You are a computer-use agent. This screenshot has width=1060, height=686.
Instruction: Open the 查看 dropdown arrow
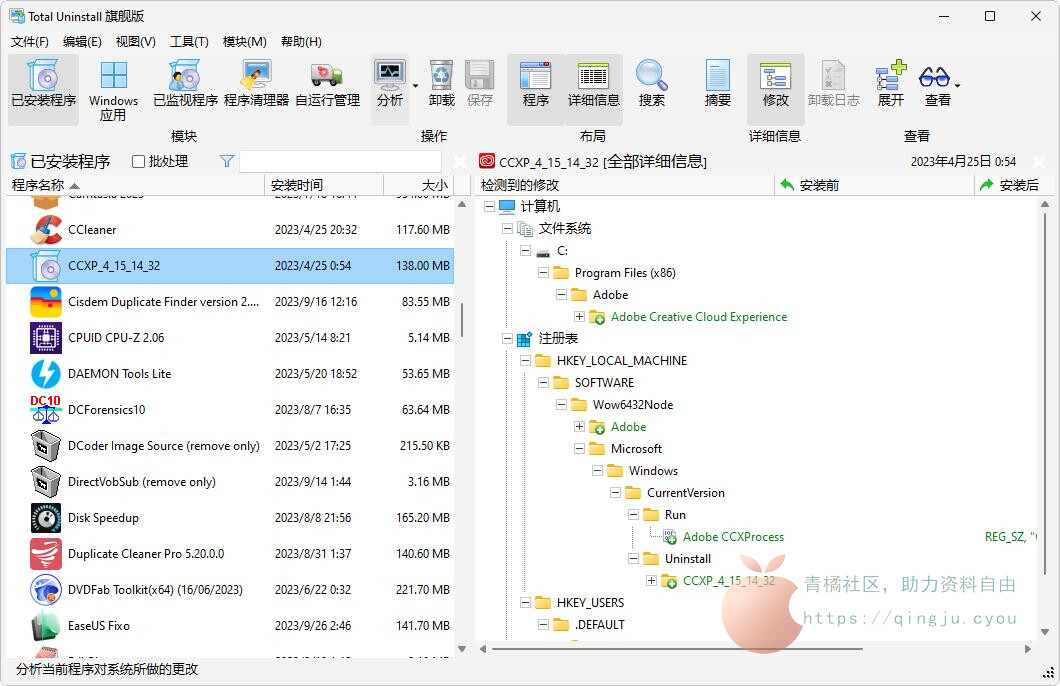point(957,86)
